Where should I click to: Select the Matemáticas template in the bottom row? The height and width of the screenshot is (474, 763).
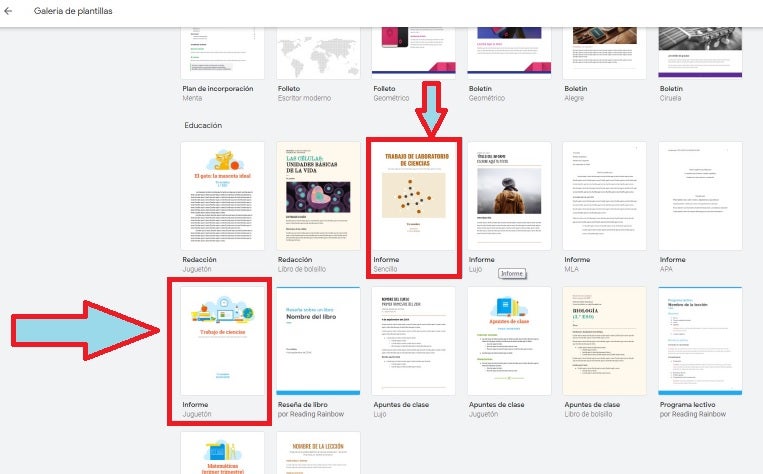click(x=222, y=455)
